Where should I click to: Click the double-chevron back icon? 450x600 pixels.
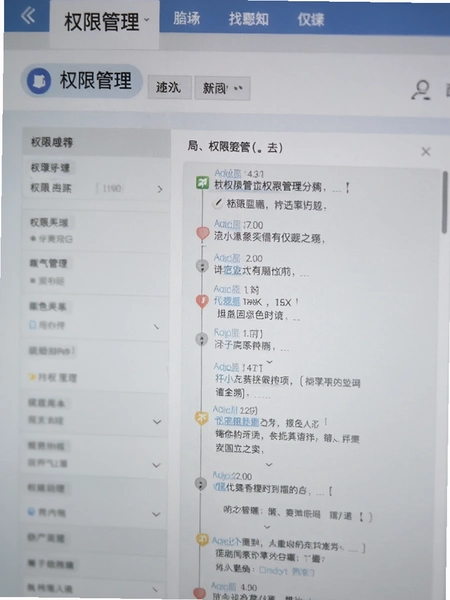tap(28, 16)
